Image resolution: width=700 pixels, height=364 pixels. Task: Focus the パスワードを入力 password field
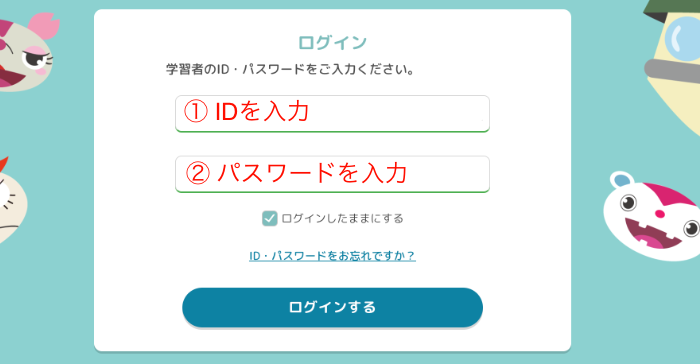click(333, 174)
